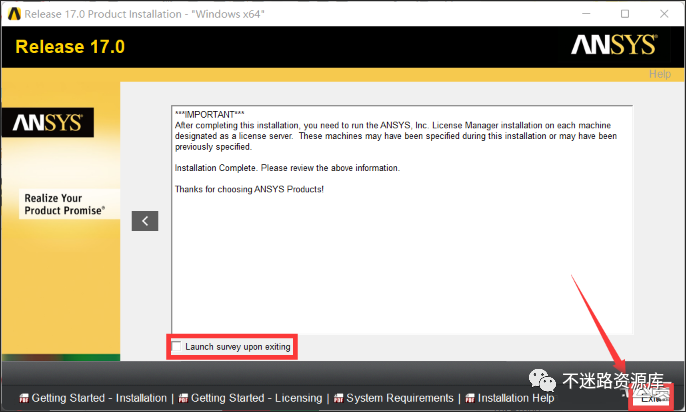Image resolution: width=686 pixels, height=412 pixels.
Task: Minimize the installer window
Action: [586, 14]
